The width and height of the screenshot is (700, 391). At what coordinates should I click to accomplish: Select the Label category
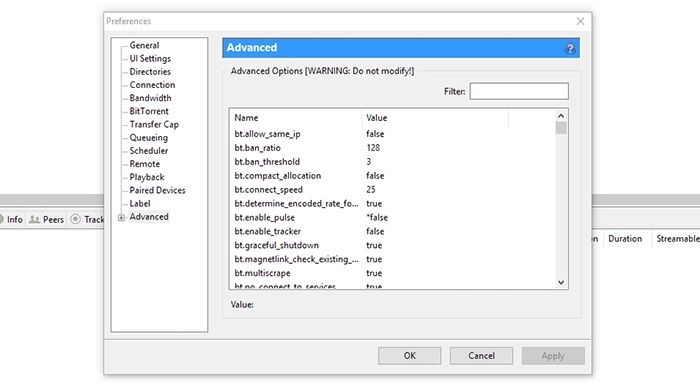coord(140,203)
